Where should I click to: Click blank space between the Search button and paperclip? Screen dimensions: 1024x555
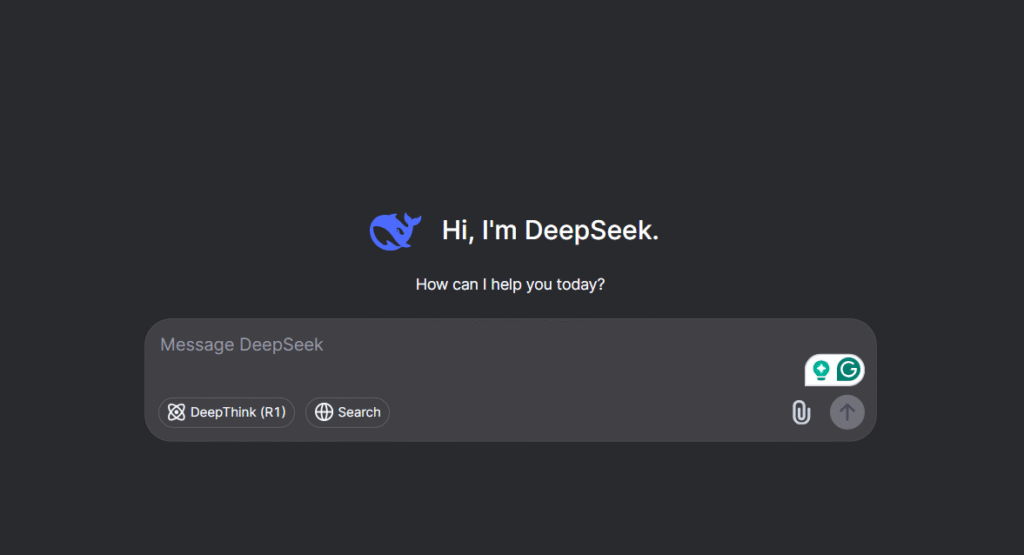588,413
